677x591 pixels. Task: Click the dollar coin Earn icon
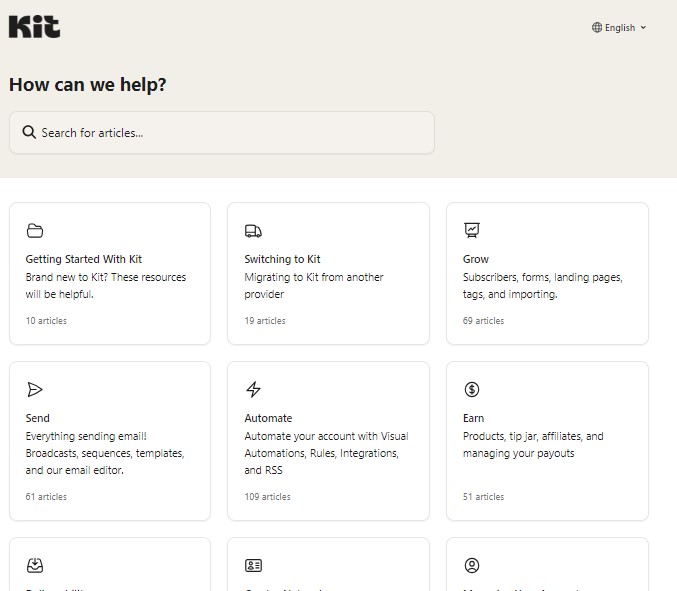[472, 389]
